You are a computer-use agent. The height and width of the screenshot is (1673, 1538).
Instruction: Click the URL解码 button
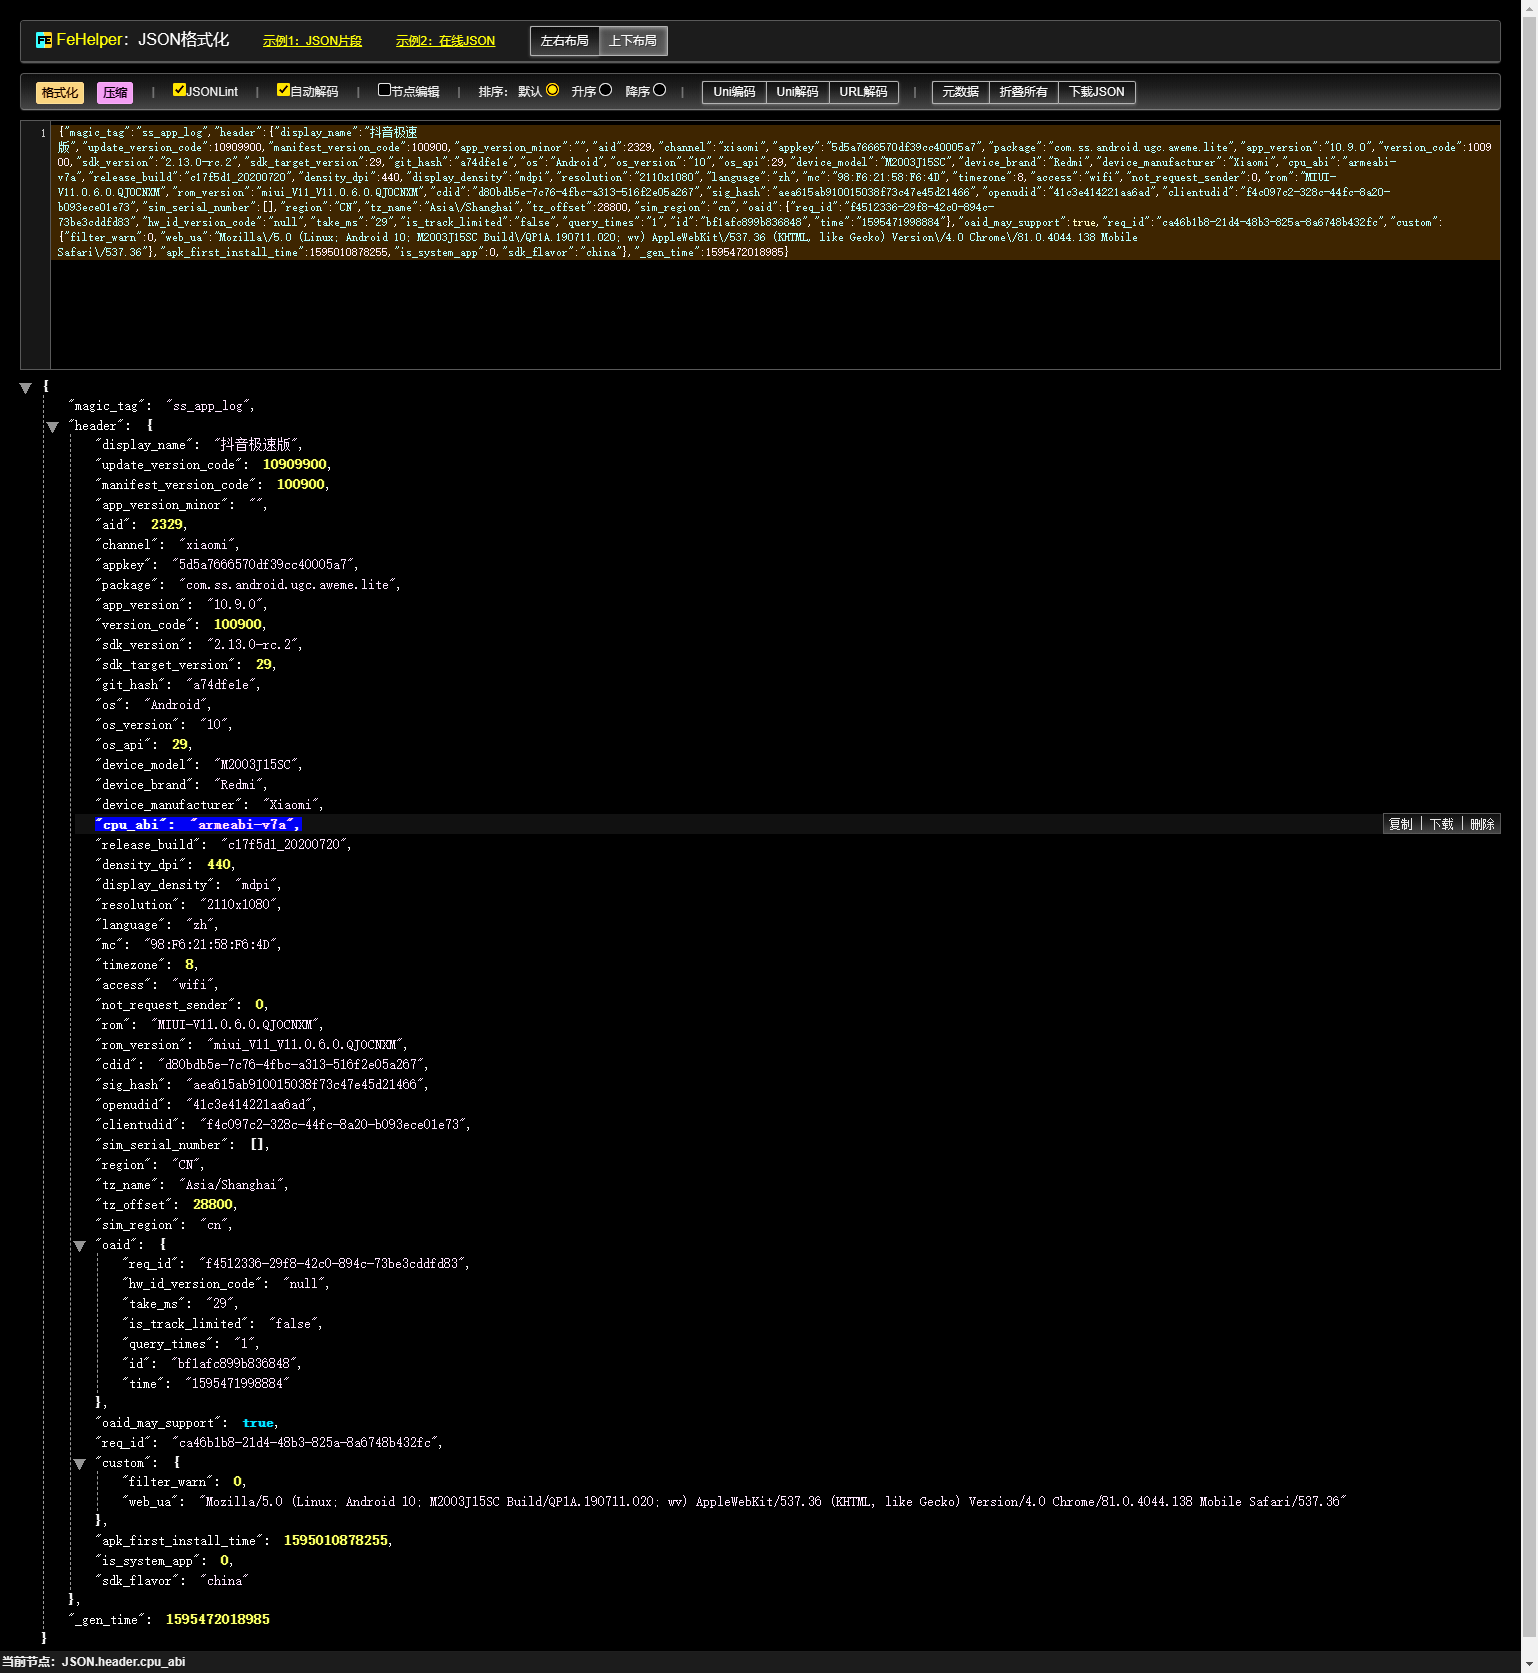pos(863,92)
